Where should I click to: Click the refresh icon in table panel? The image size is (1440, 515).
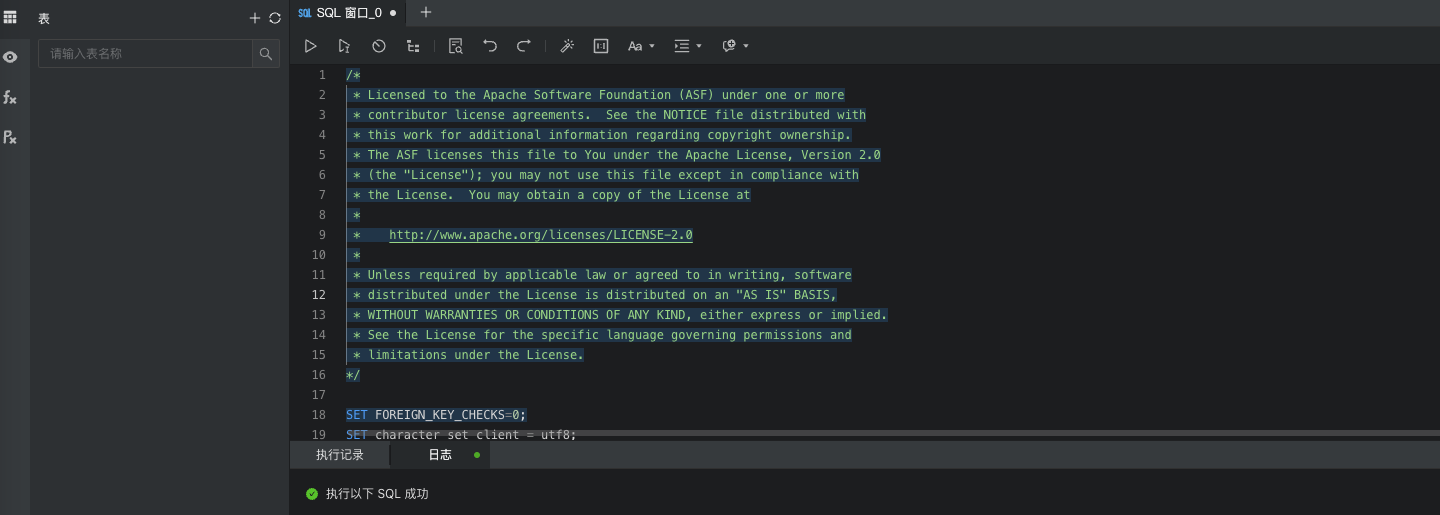click(275, 18)
